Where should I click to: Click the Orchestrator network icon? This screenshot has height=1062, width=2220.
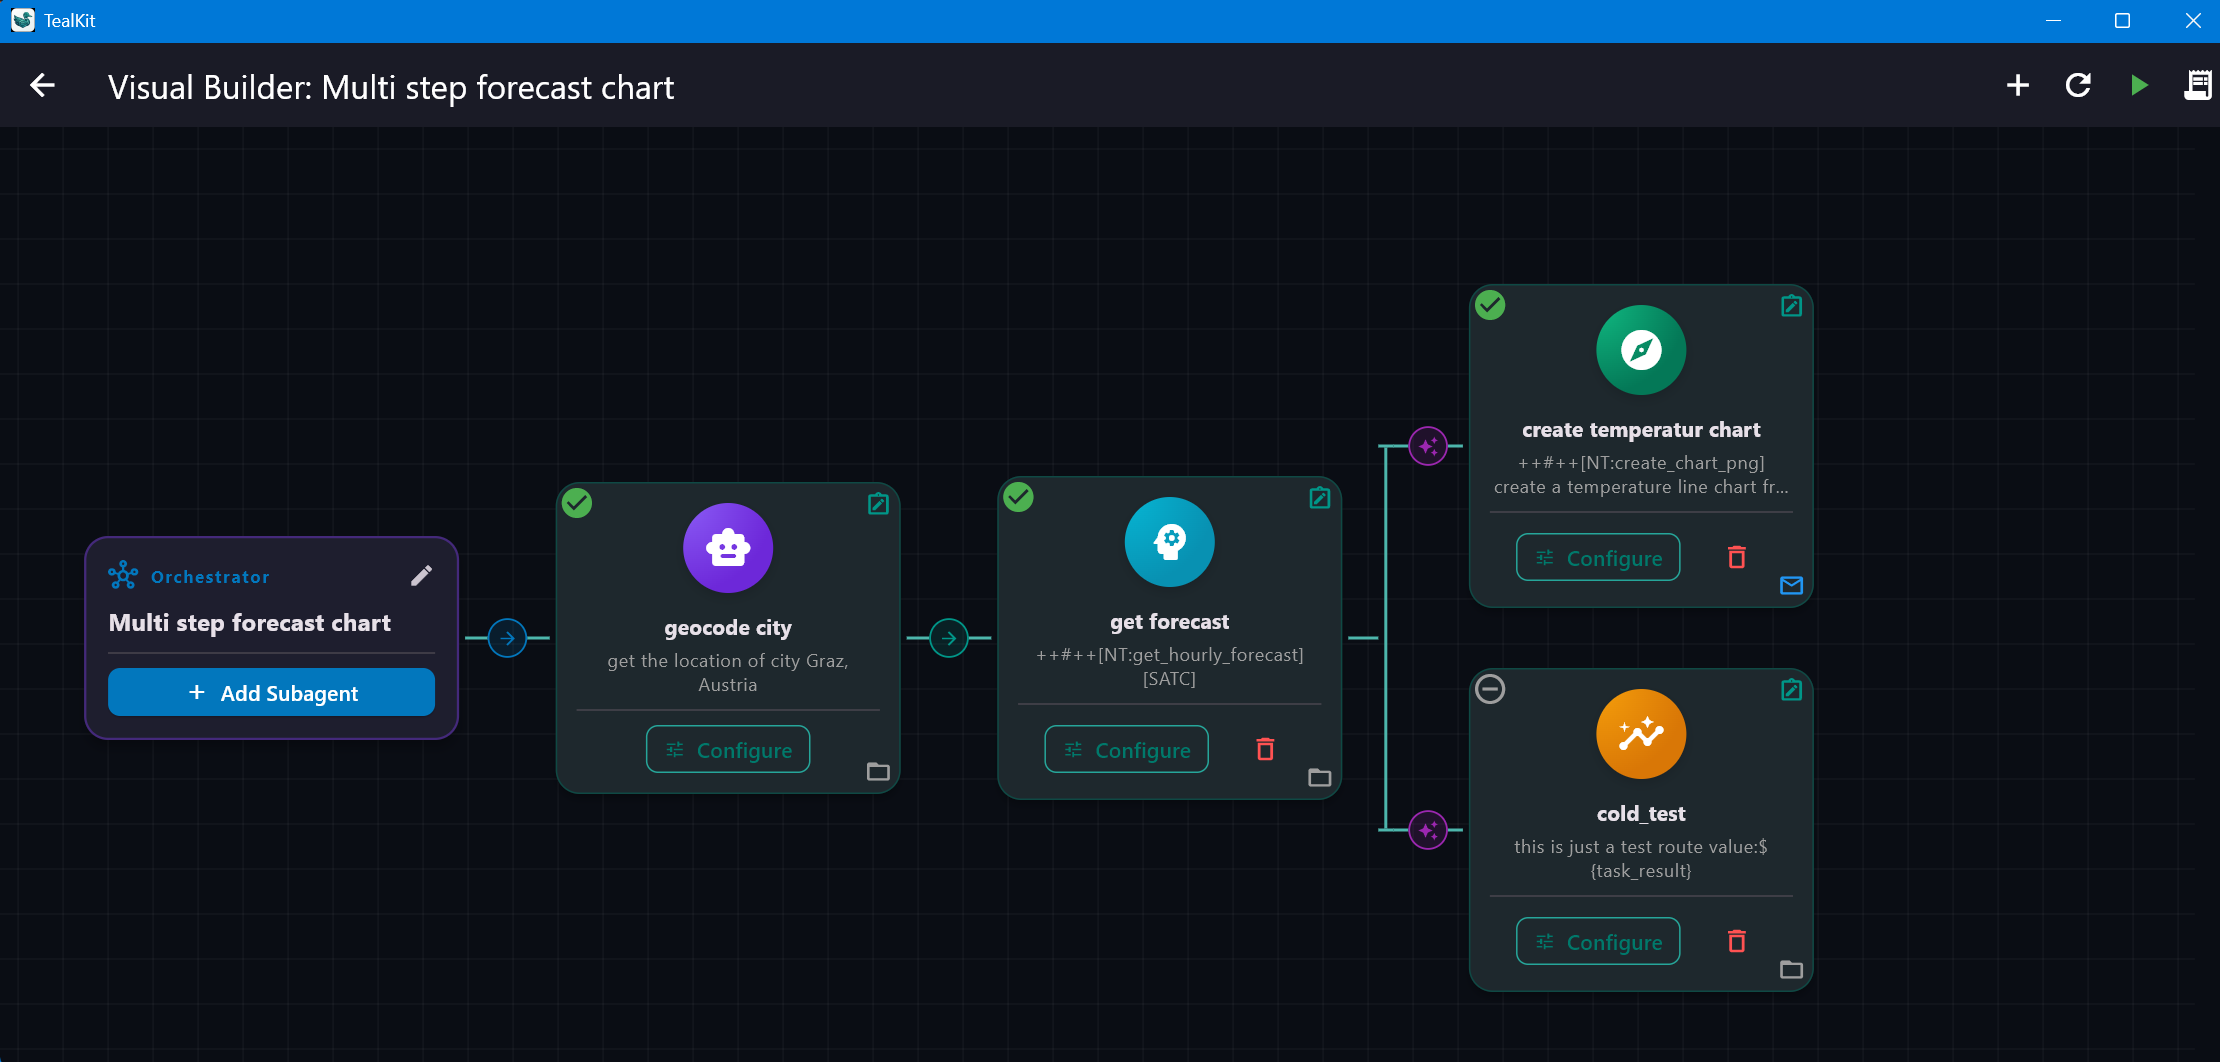click(x=123, y=575)
